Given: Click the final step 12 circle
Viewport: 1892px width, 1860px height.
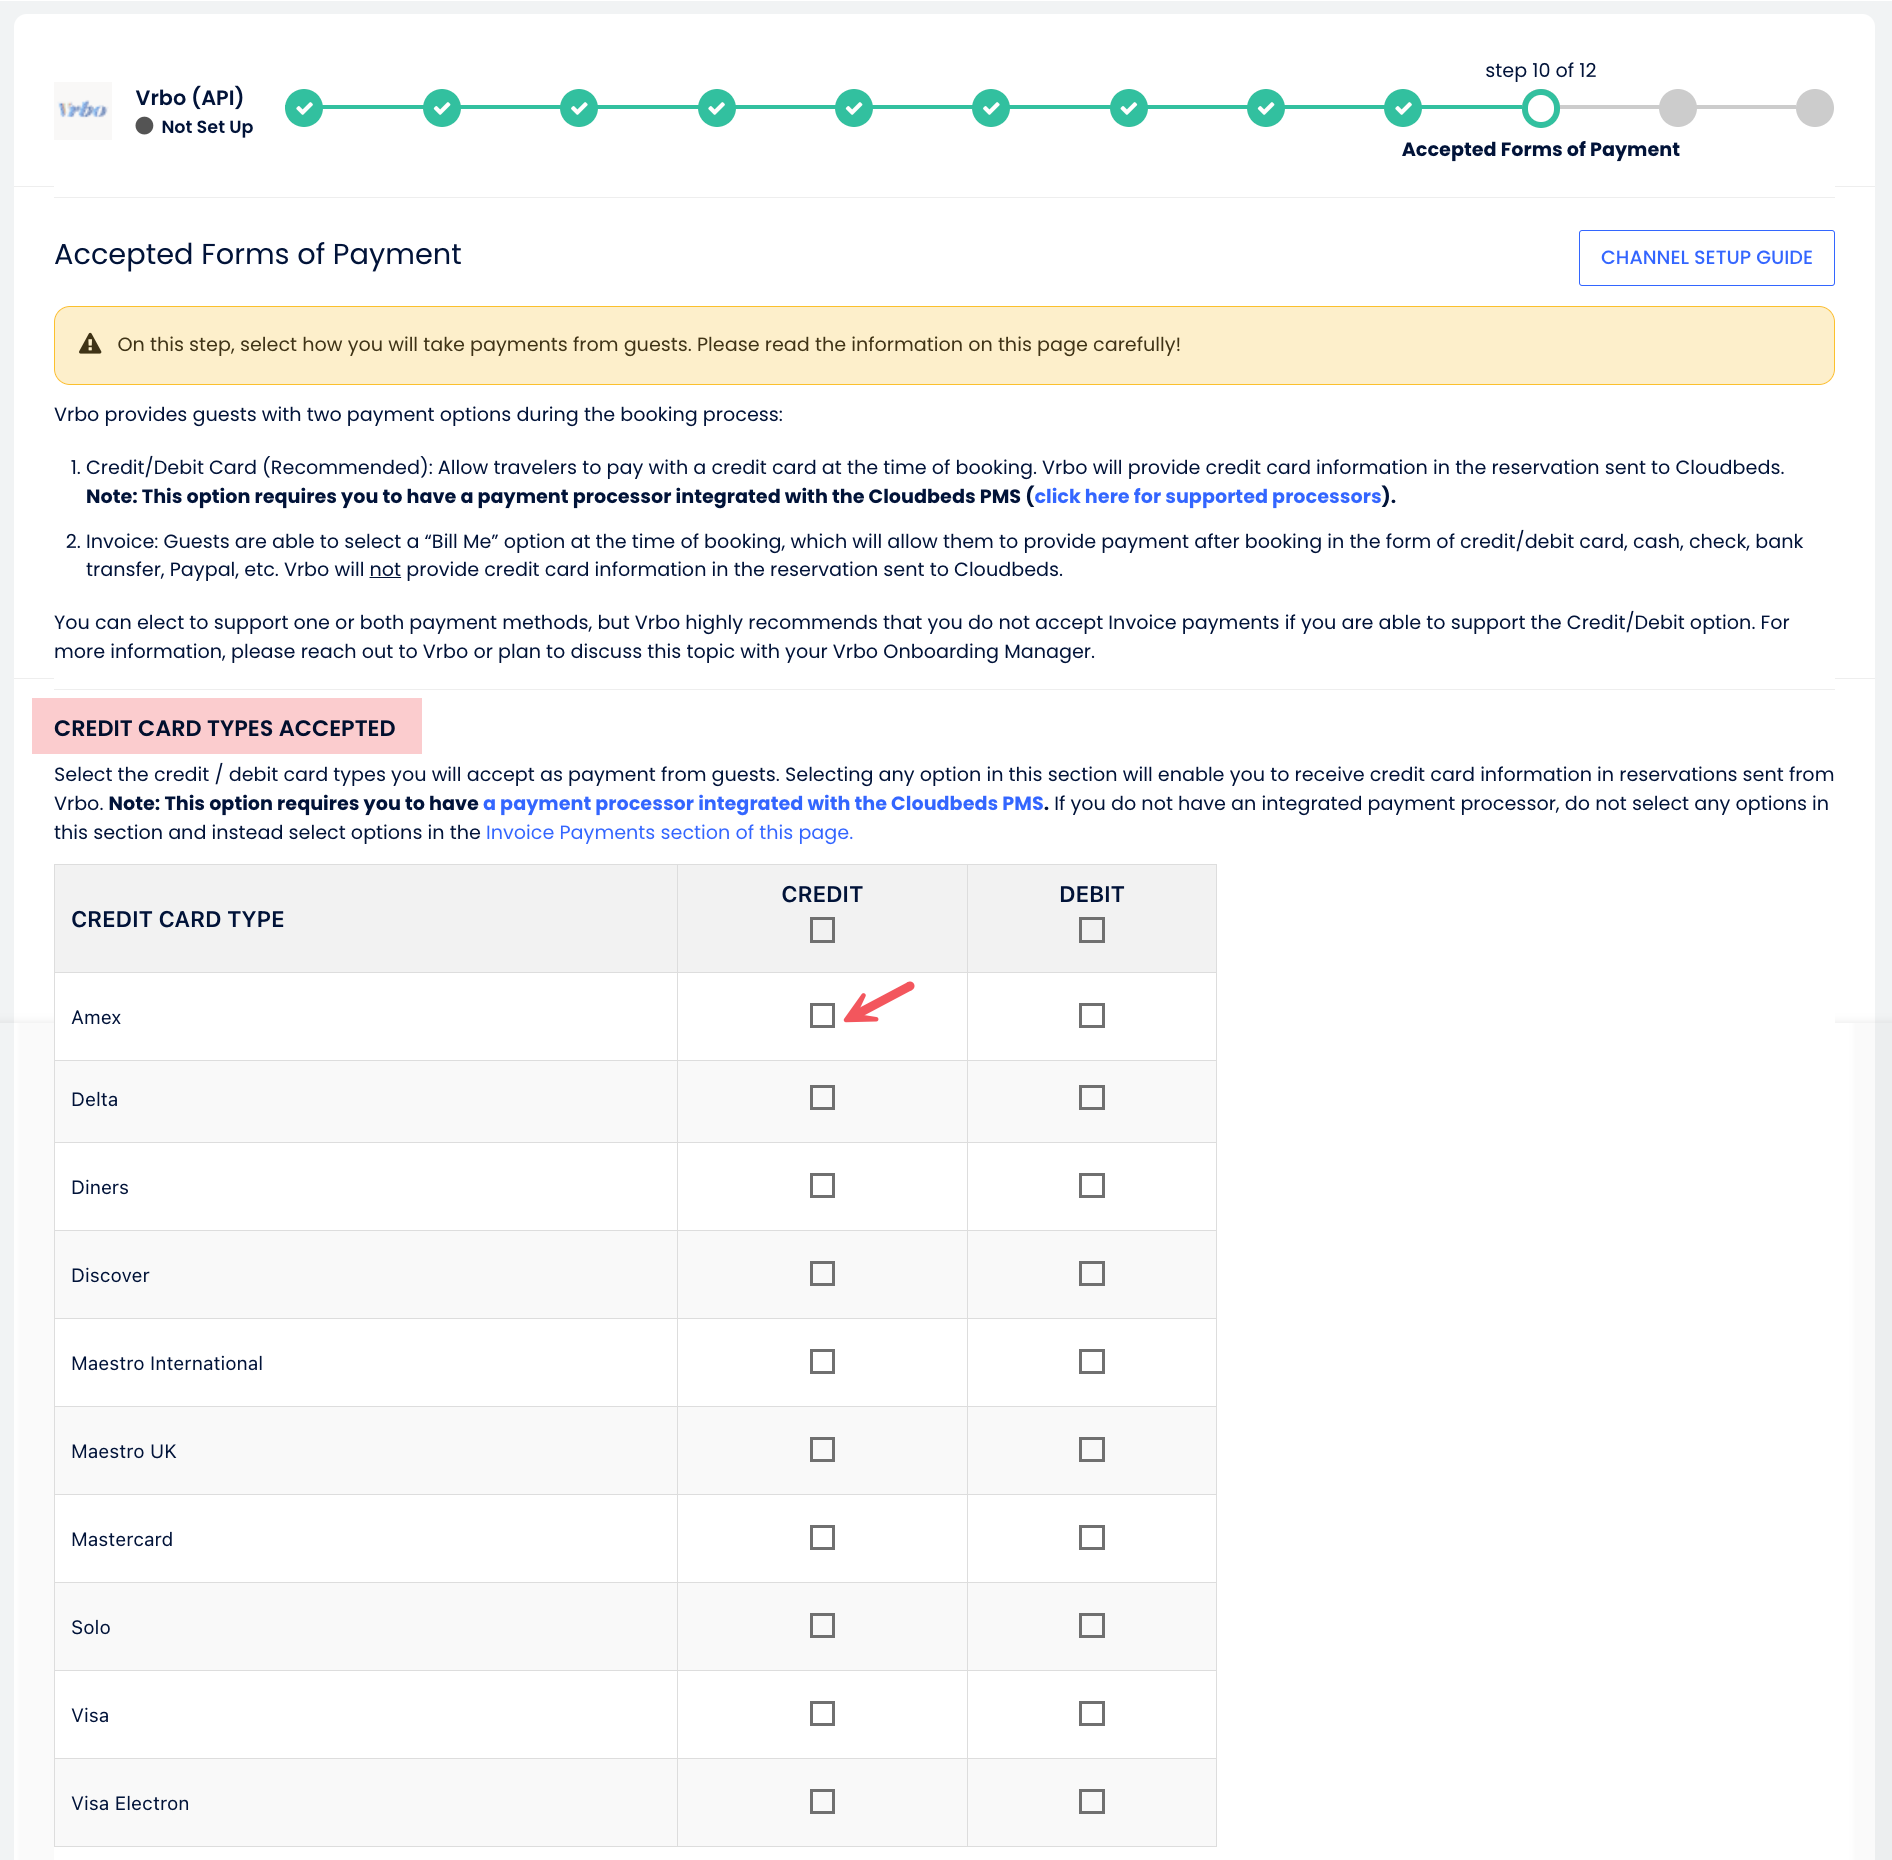Looking at the screenshot, I should [x=1814, y=108].
